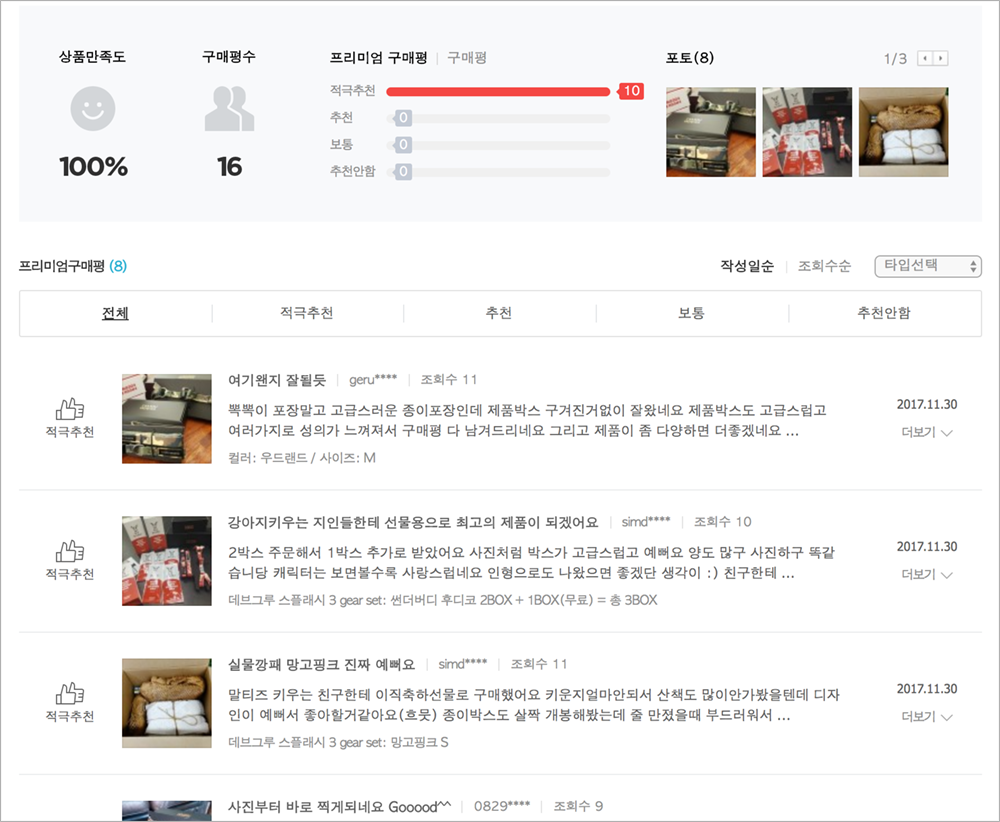Click the 16 review count value

point(229,166)
